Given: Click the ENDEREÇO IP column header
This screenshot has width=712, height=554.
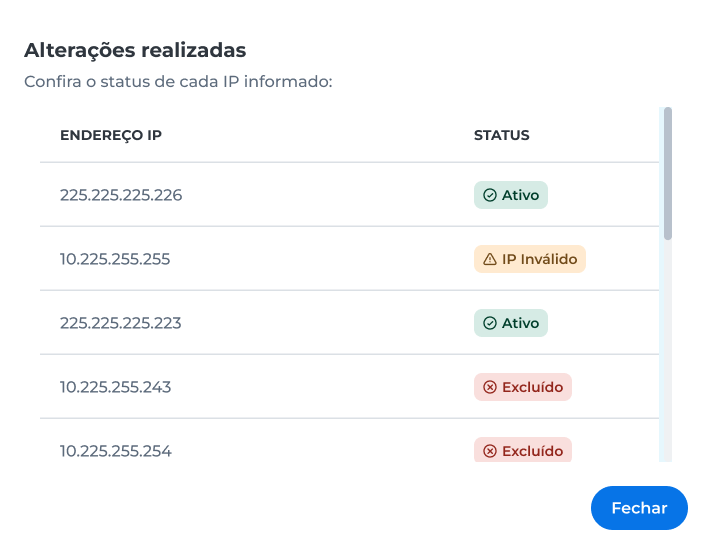Looking at the screenshot, I should point(111,135).
